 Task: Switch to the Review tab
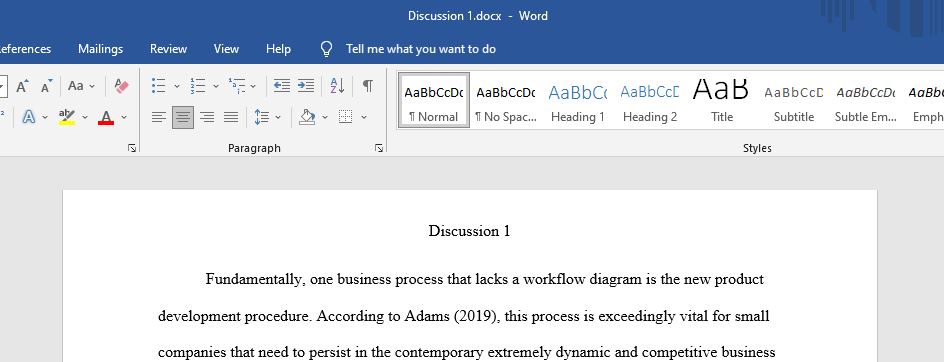pos(169,49)
